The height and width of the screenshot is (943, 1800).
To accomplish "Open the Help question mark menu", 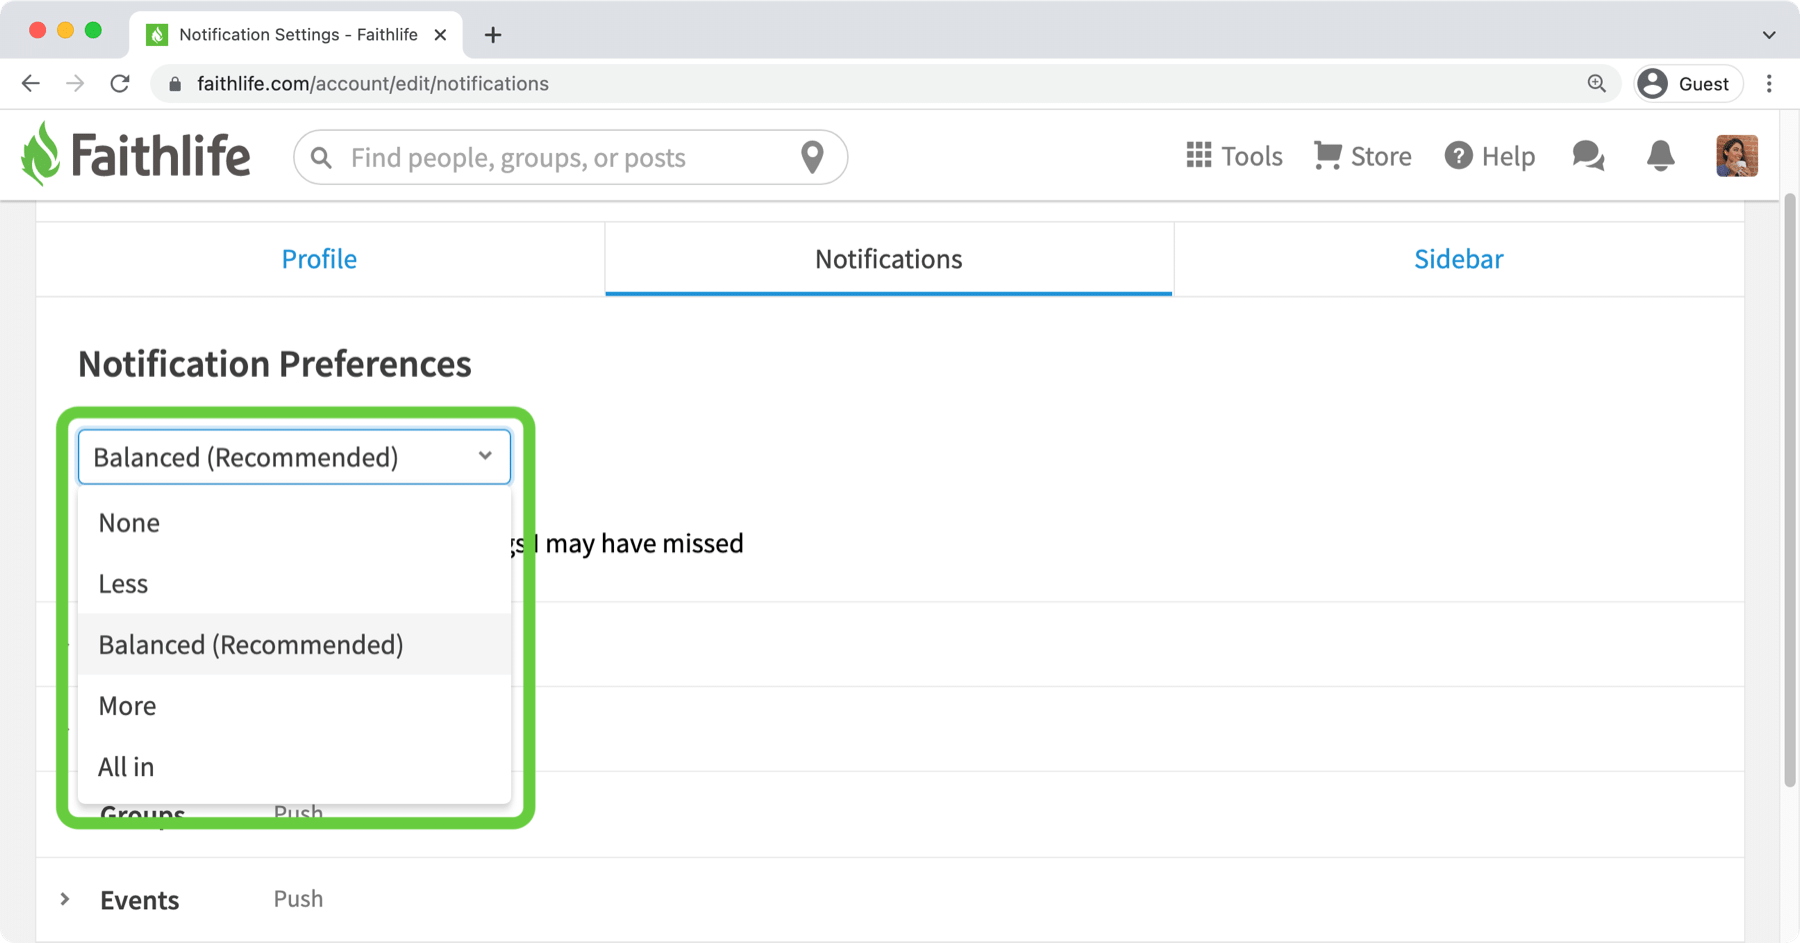I will (1489, 156).
